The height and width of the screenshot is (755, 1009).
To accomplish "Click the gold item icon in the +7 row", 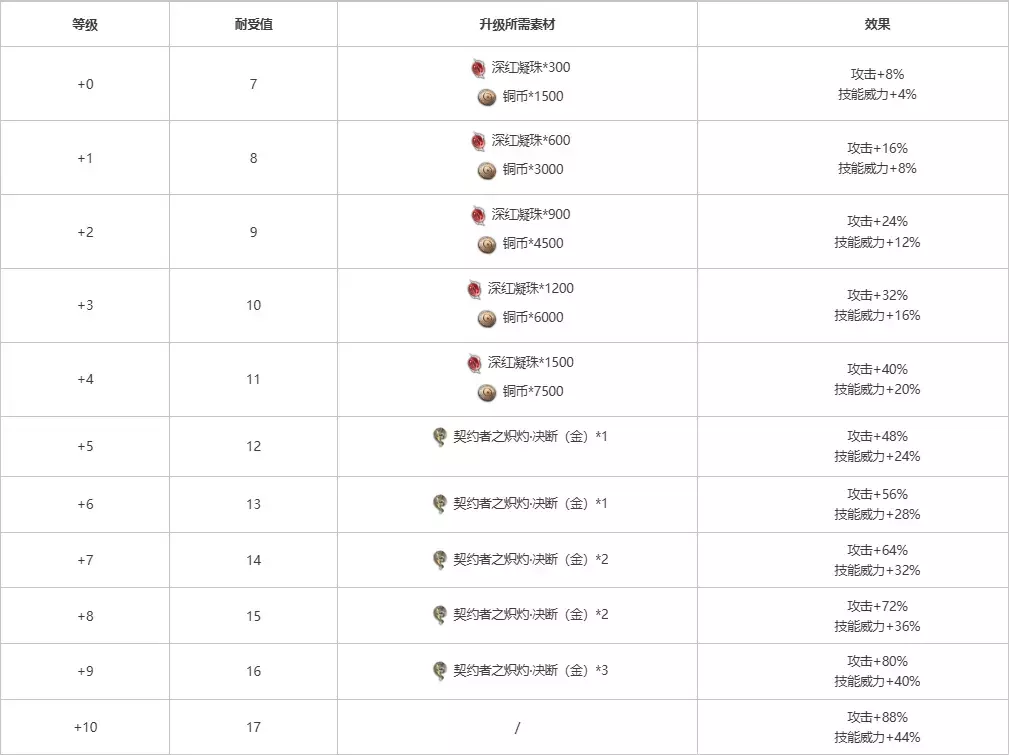I will coord(439,559).
